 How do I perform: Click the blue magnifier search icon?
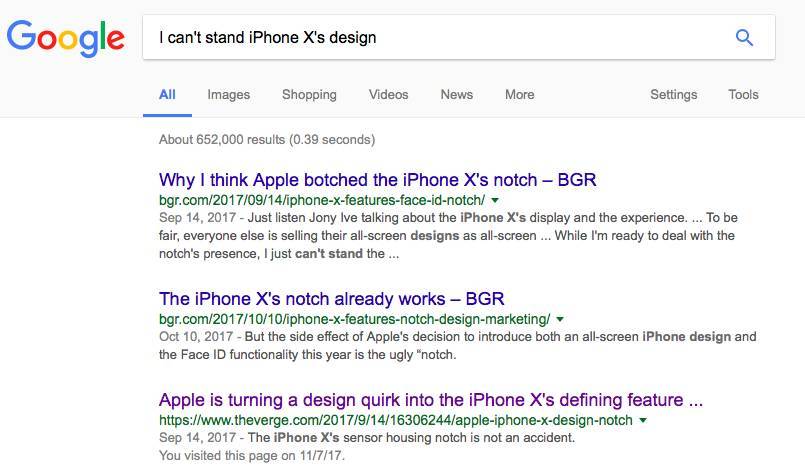click(x=744, y=38)
